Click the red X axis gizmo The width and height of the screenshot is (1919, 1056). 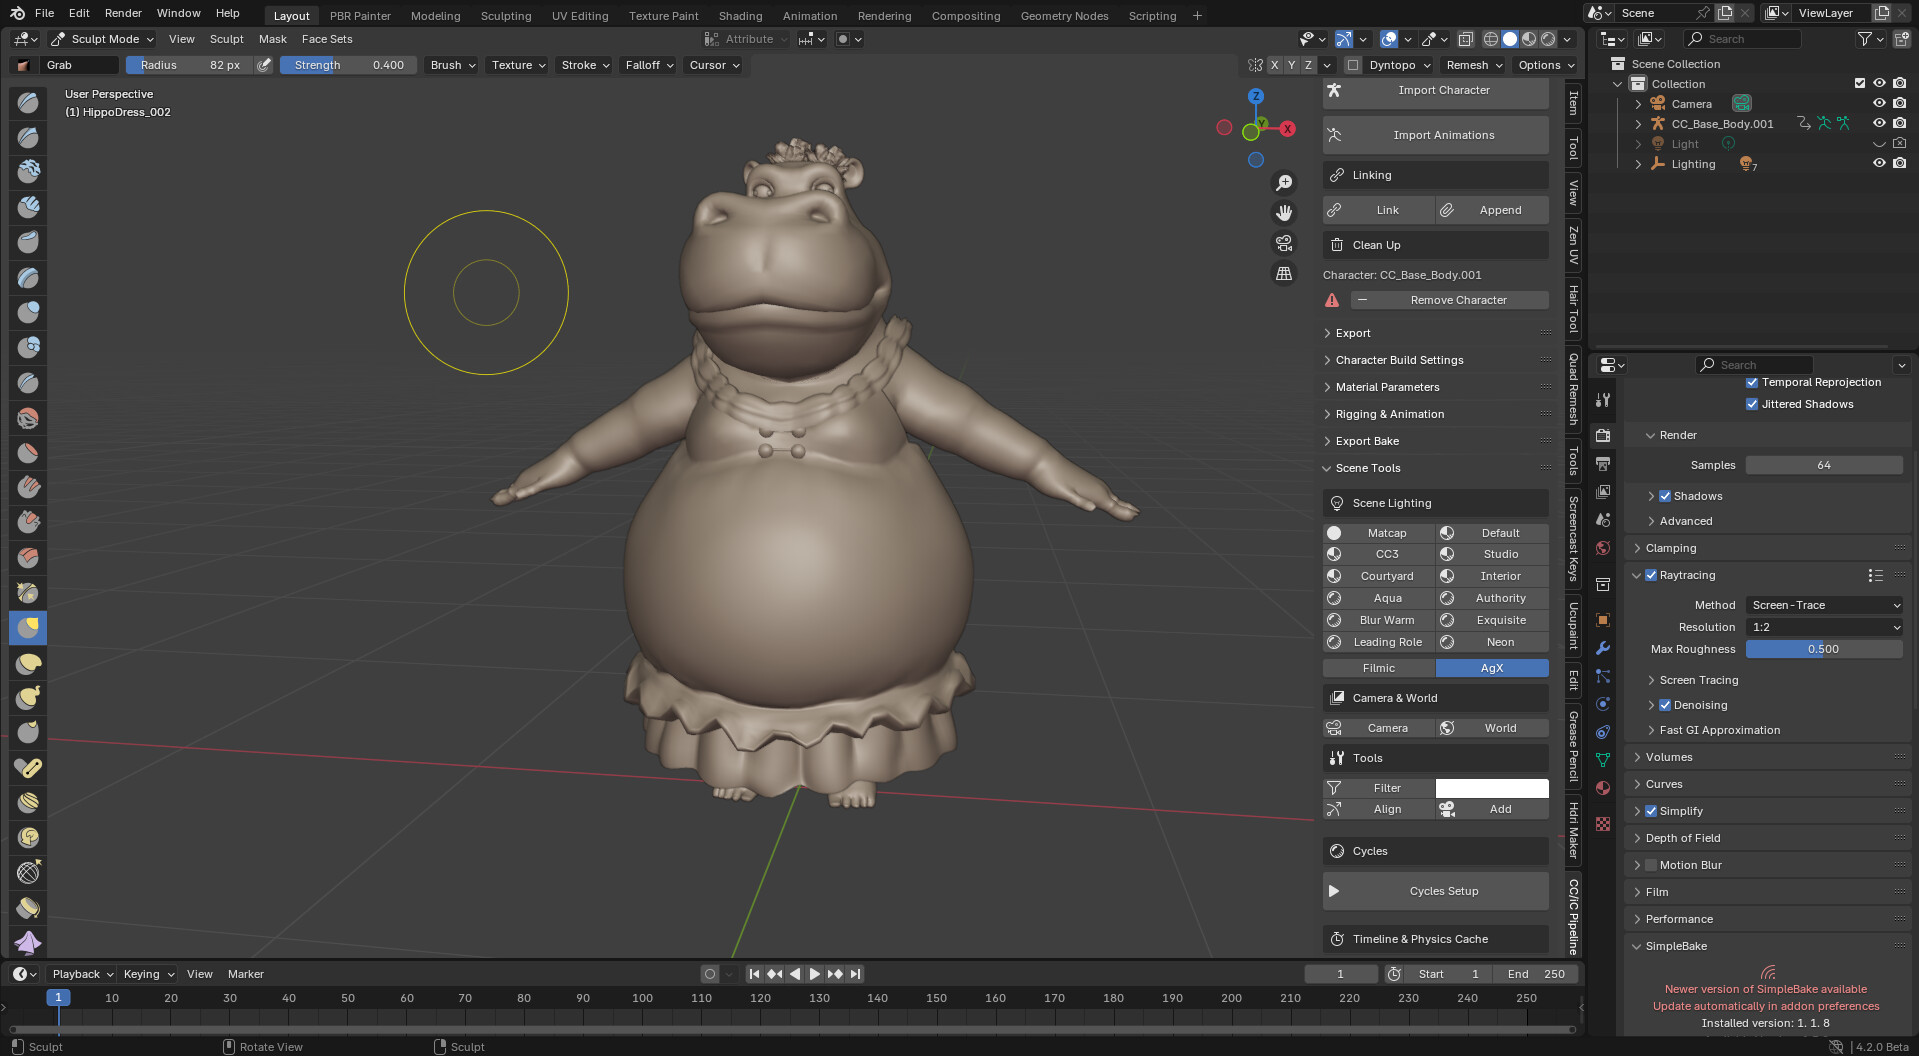[1288, 129]
